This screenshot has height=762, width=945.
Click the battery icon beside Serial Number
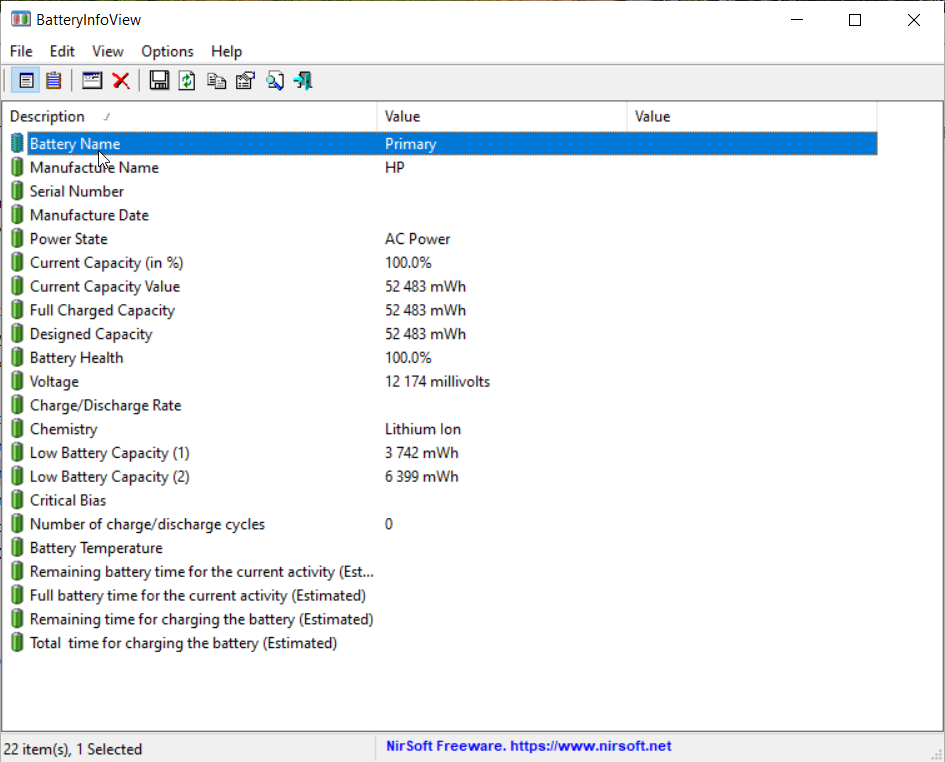[17, 191]
